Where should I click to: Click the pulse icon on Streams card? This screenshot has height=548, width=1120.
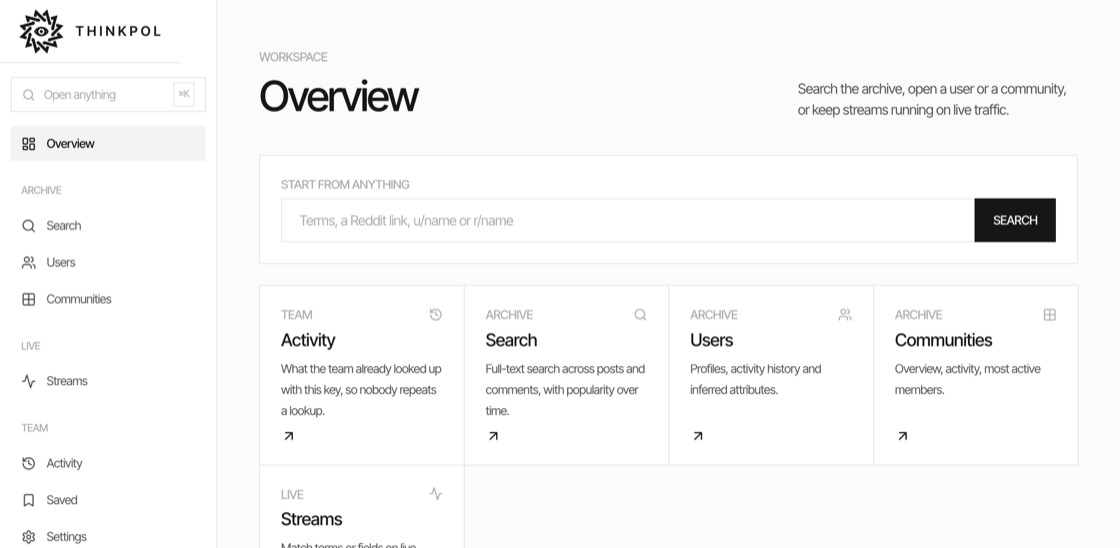point(436,494)
